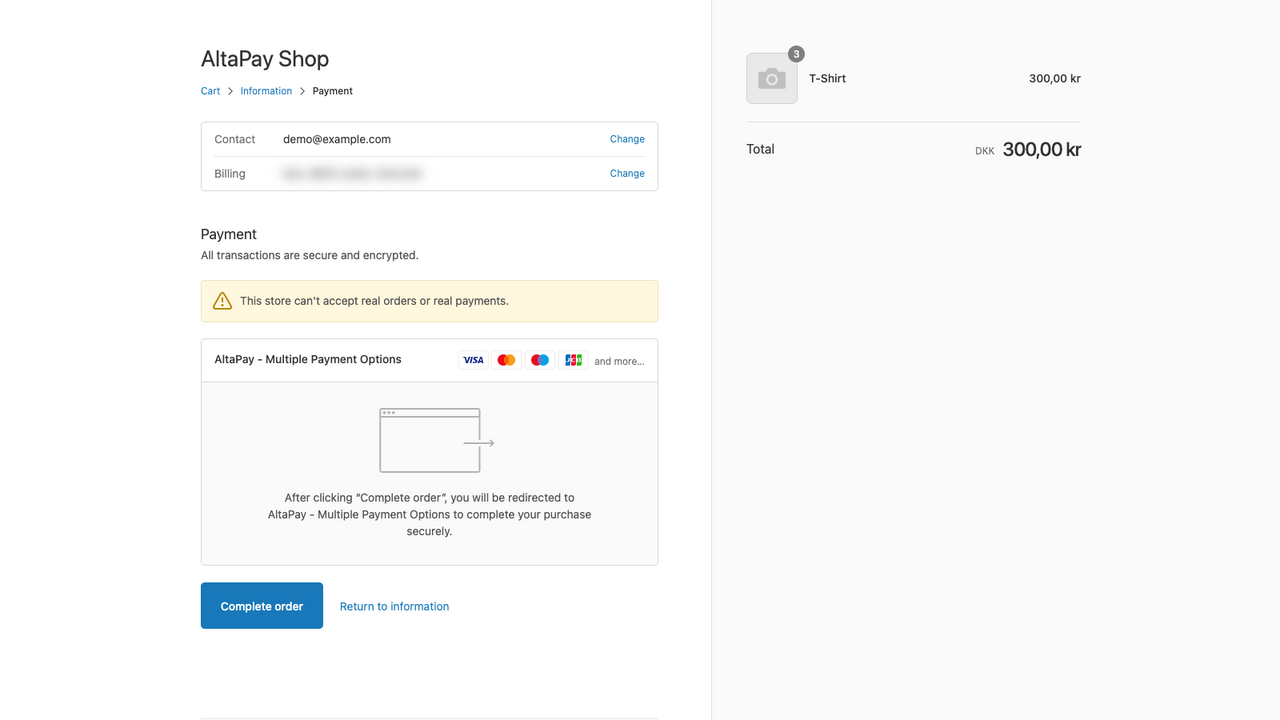Open the Cart breadcrumb link

(210, 91)
